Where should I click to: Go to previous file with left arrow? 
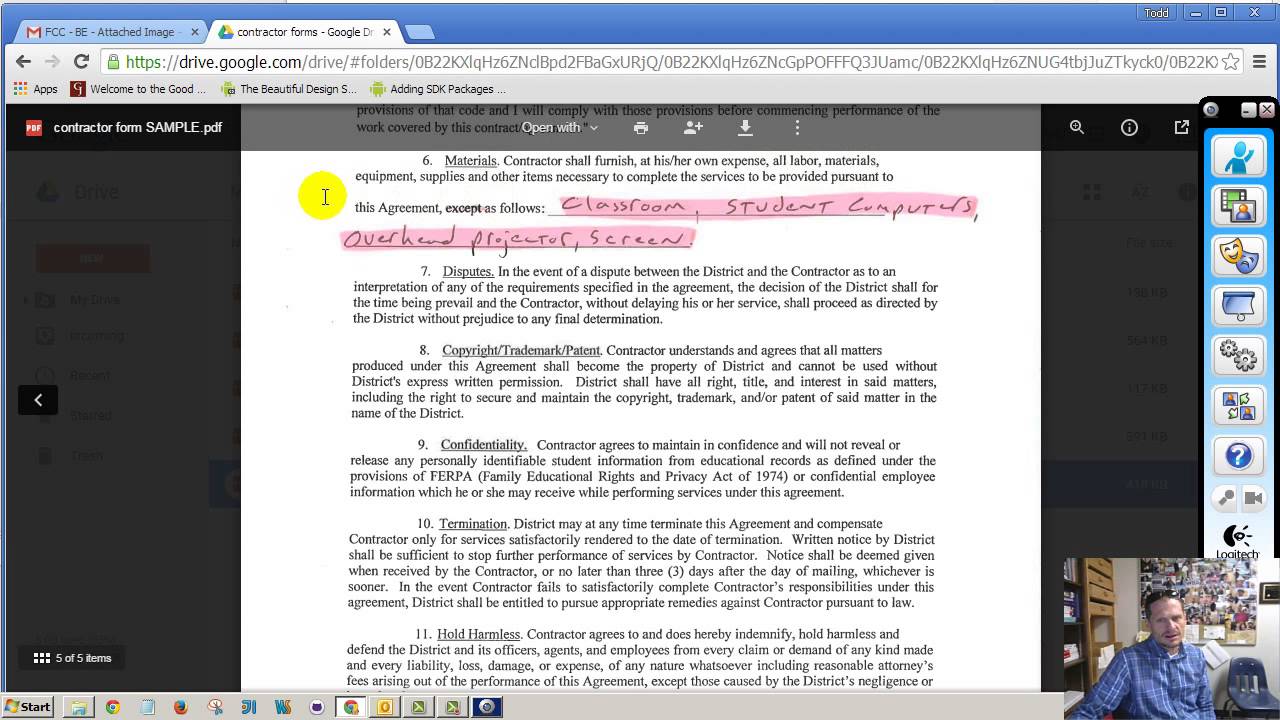(x=38, y=400)
